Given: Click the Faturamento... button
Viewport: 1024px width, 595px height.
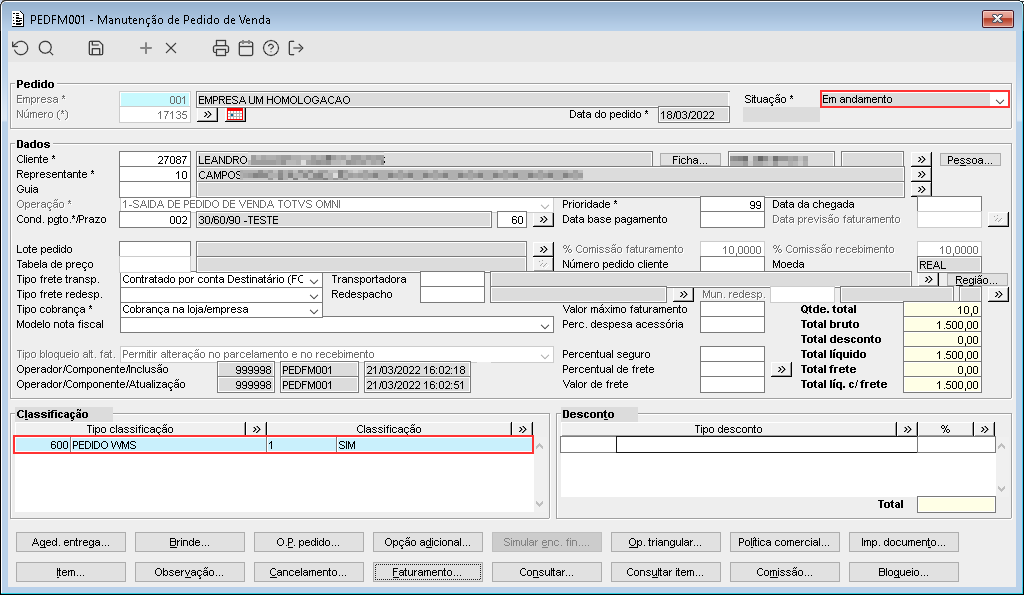Looking at the screenshot, I should (x=428, y=572).
